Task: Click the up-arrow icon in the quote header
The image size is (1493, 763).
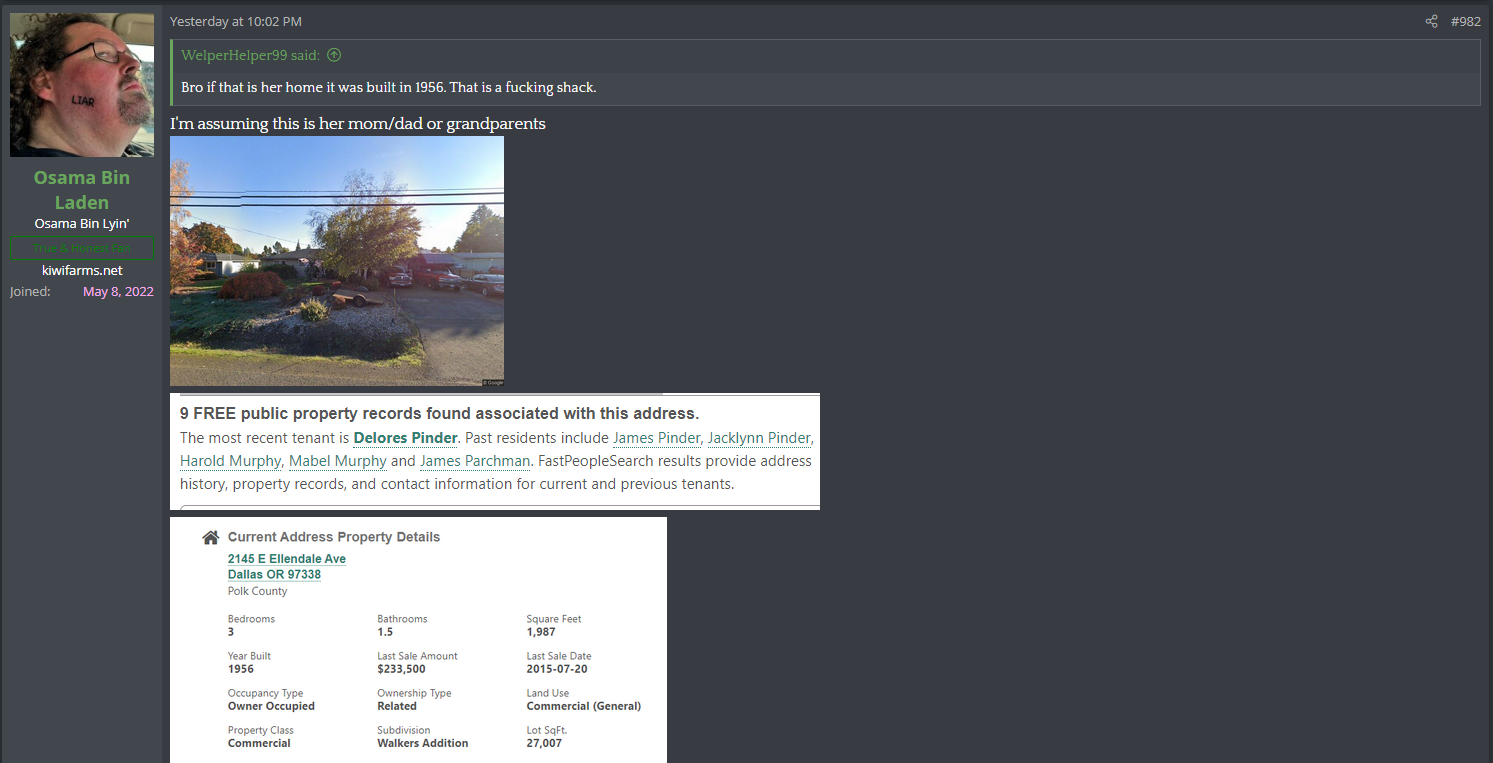Action: click(x=334, y=56)
